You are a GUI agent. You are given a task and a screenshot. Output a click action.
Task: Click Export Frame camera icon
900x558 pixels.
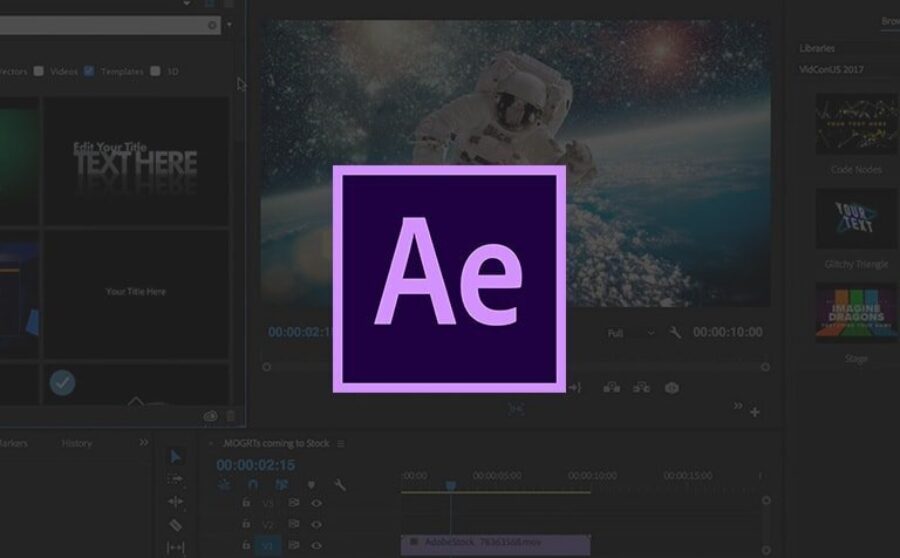point(672,389)
